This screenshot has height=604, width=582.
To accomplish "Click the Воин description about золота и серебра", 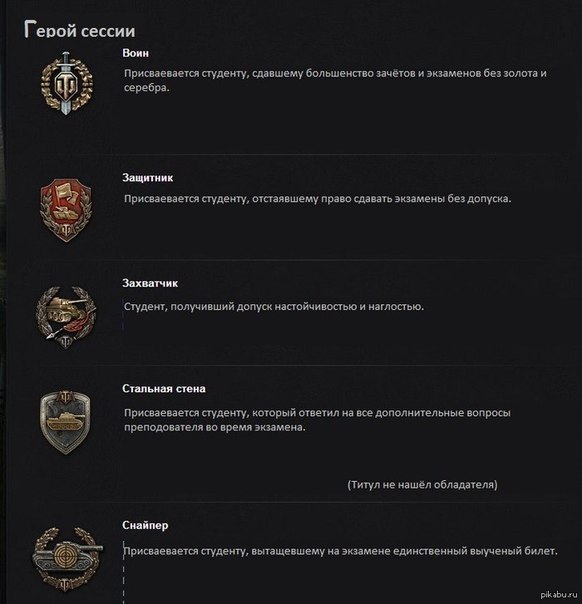I will [335, 81].
